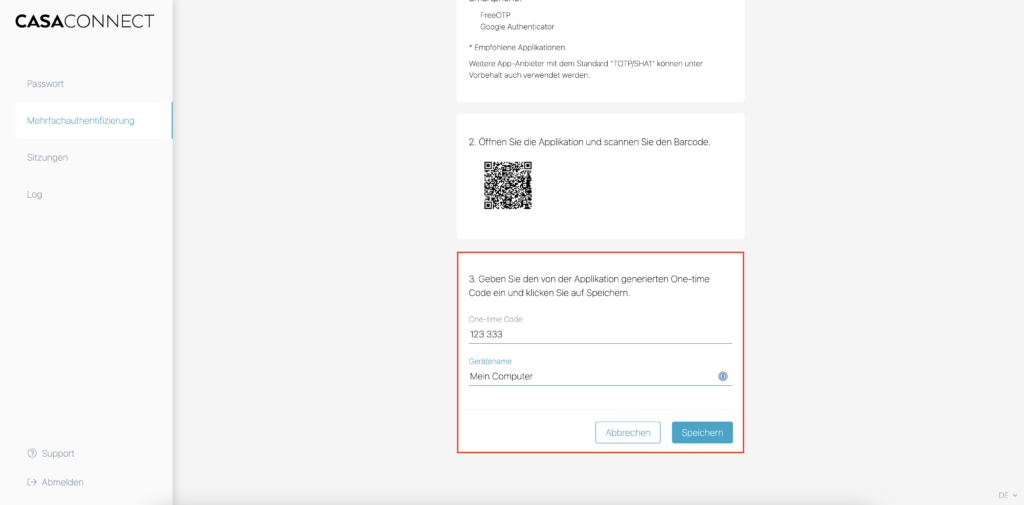Go to the Sitzungen page
Viewport: 1024px width, 505px height.
click(47, 158)
